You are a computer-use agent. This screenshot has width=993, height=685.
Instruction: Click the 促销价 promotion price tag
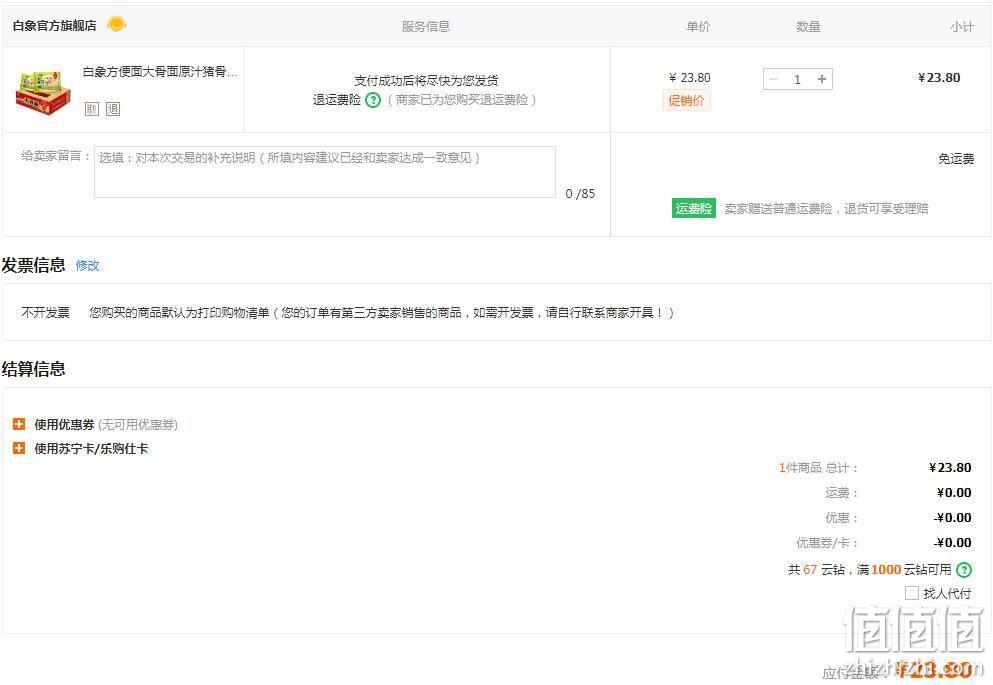tap(686, 100)
